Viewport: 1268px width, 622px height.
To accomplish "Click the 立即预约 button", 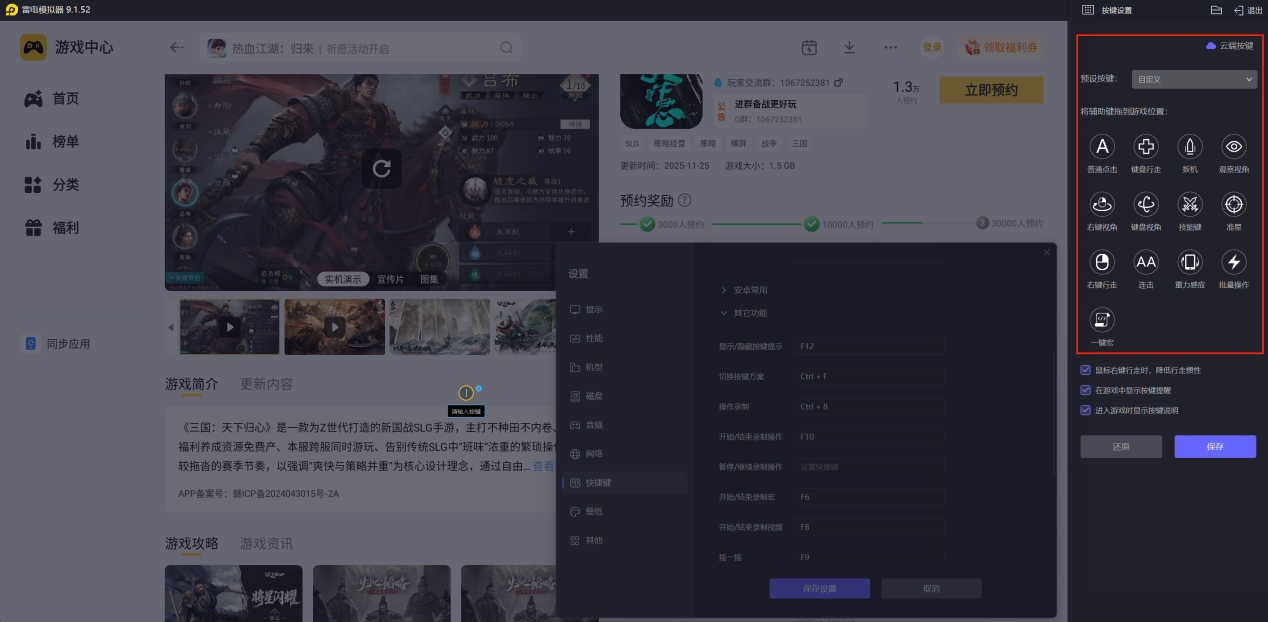I will point(991,90).
